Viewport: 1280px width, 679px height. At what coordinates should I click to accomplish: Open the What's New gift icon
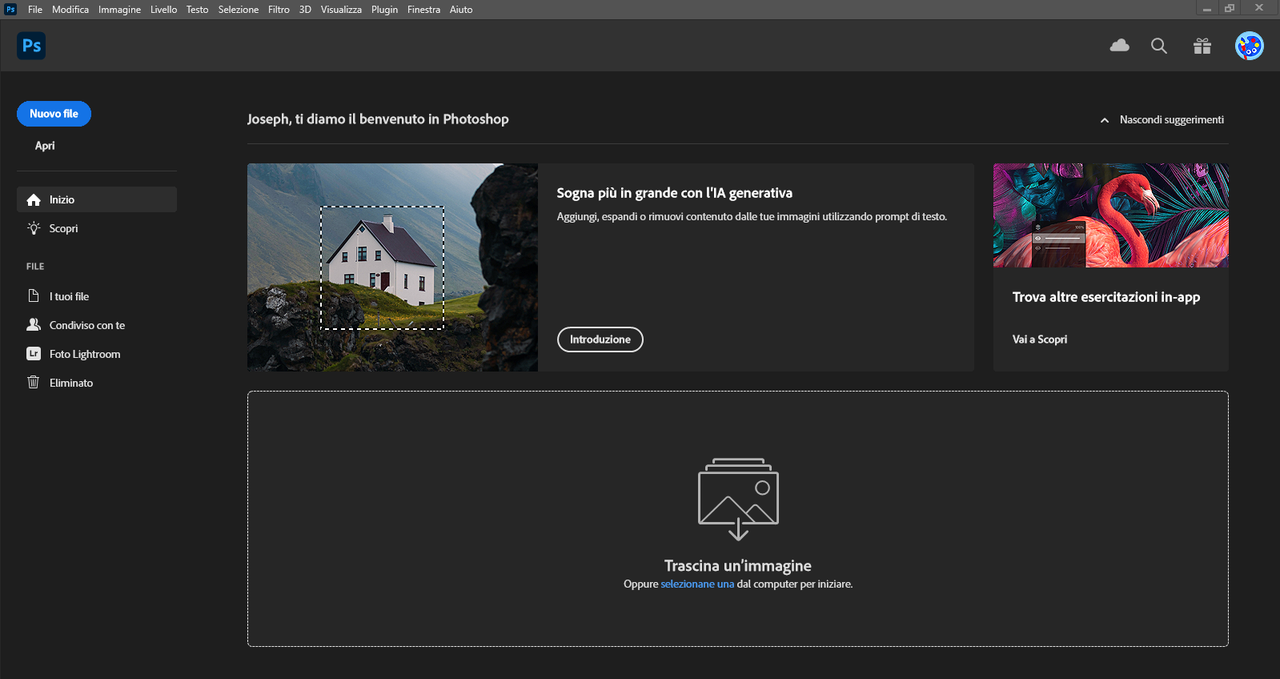[x=1202, y=46]
